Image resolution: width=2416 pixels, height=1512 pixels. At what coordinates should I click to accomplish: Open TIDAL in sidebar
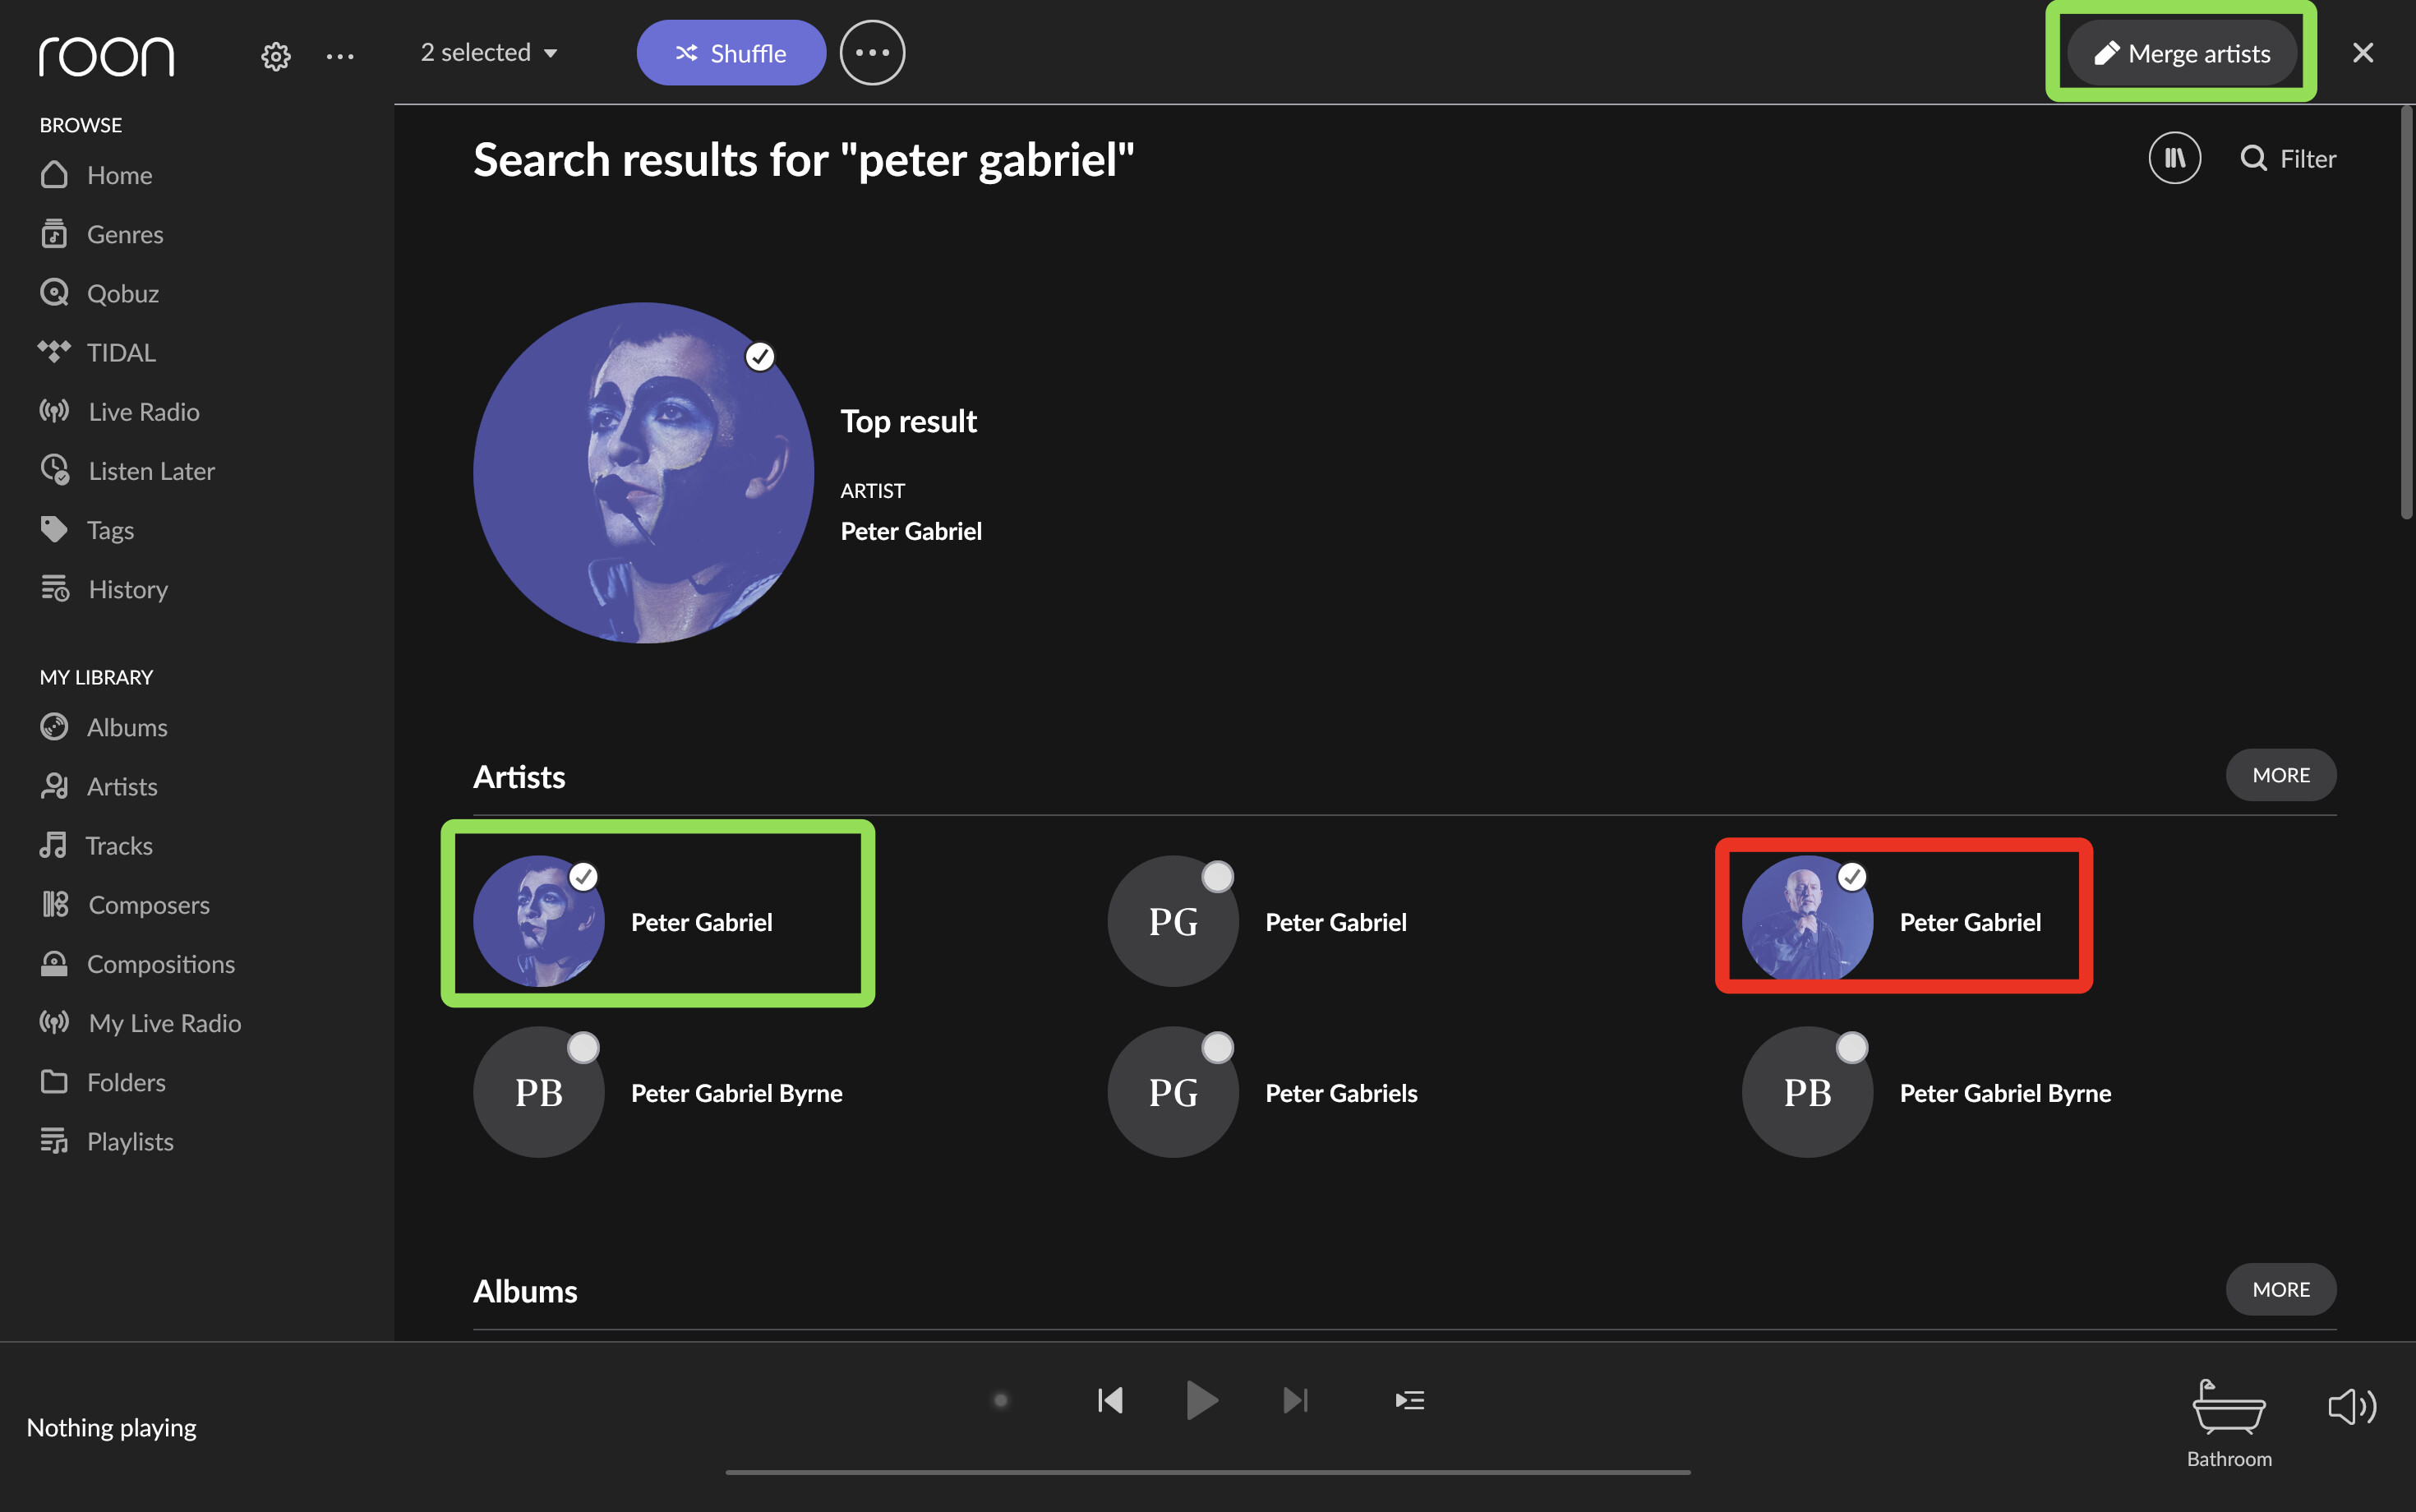click(97, 352)
